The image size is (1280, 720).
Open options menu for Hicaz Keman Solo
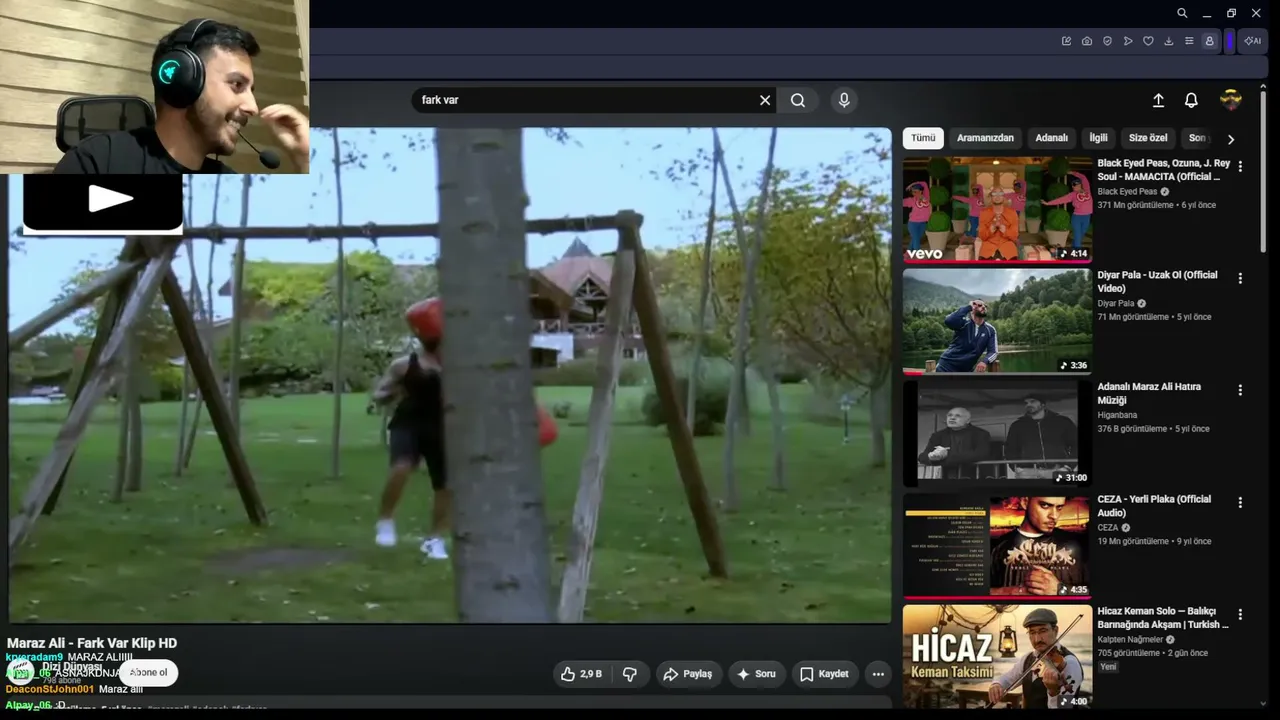point(1240,614)
